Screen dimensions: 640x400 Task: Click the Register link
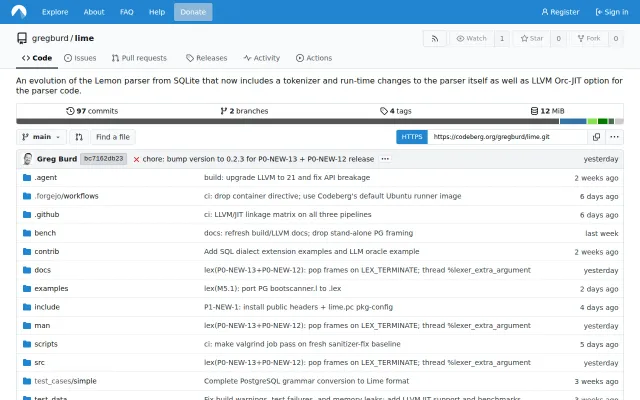(x=560, y=12)
